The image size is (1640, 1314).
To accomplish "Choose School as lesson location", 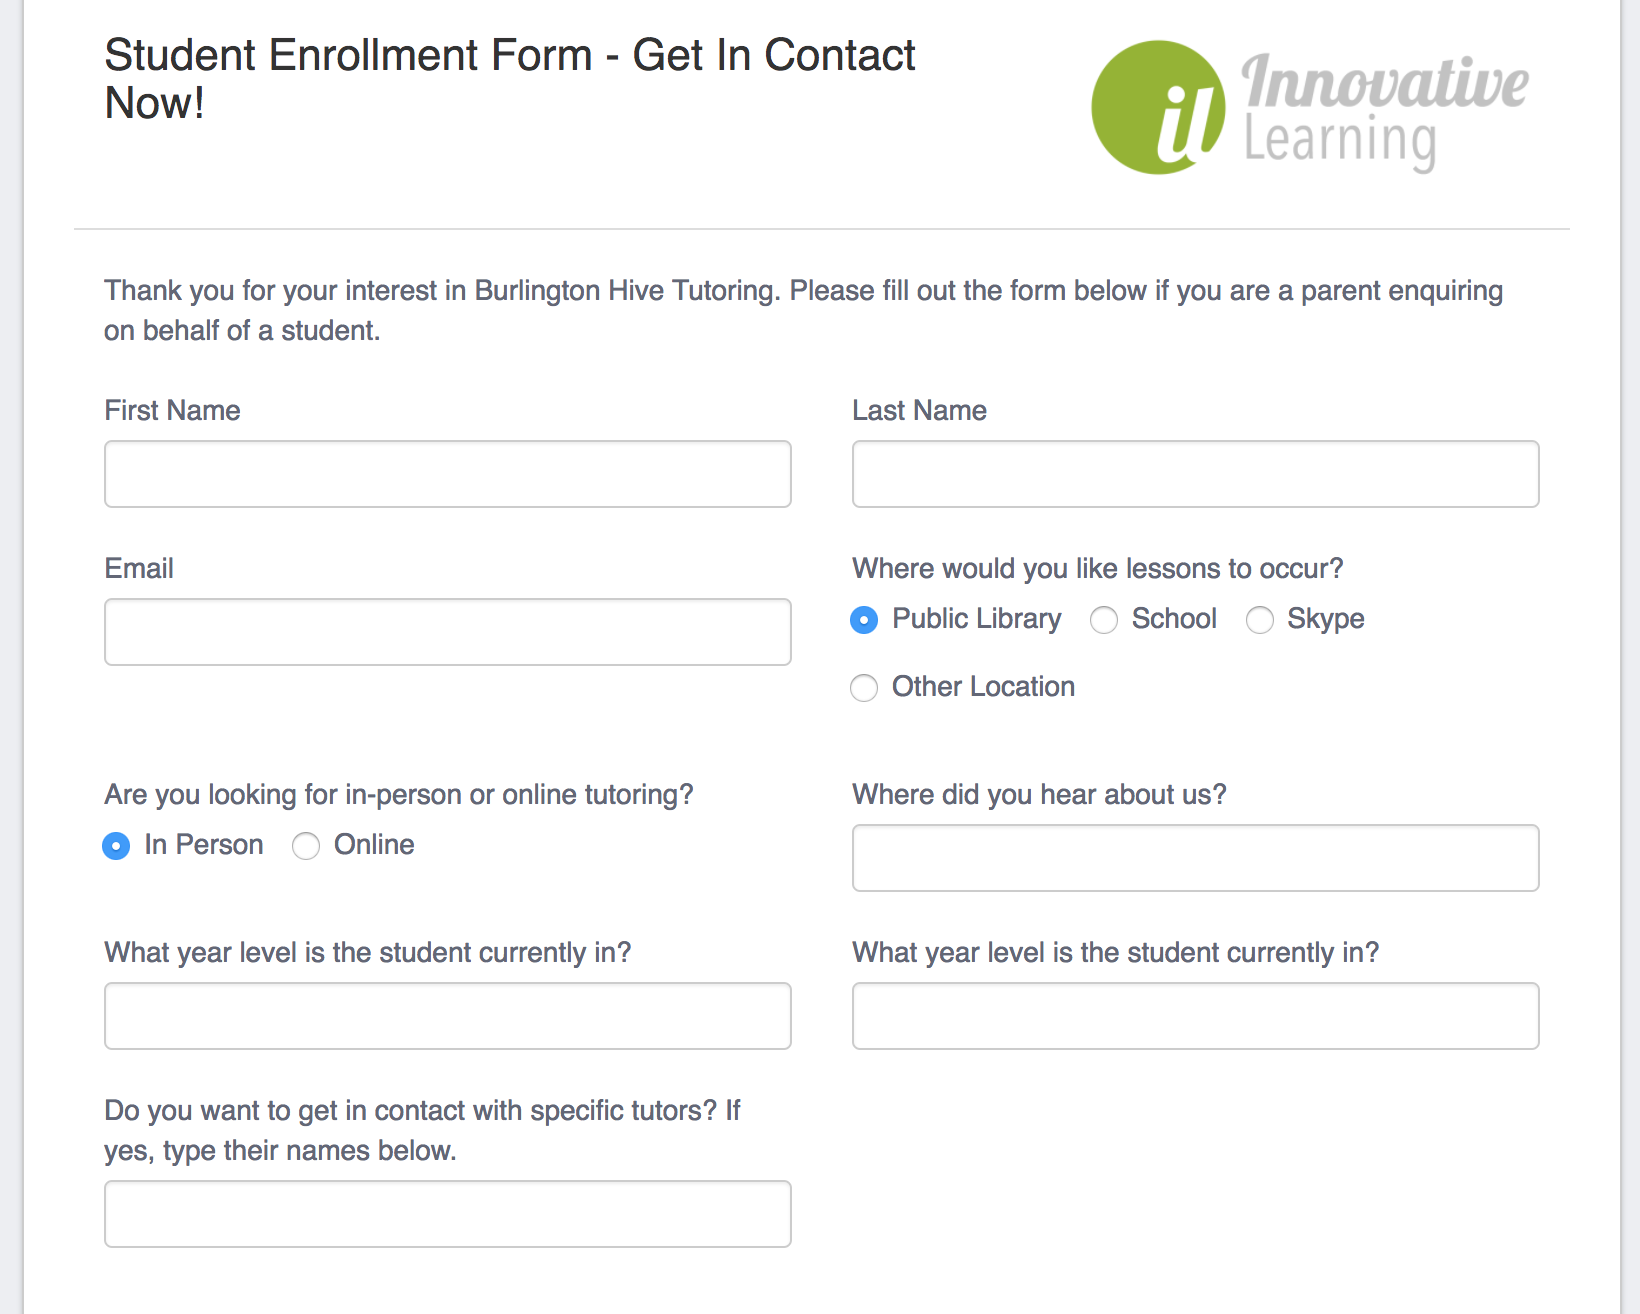I will tap(1104, 620).
